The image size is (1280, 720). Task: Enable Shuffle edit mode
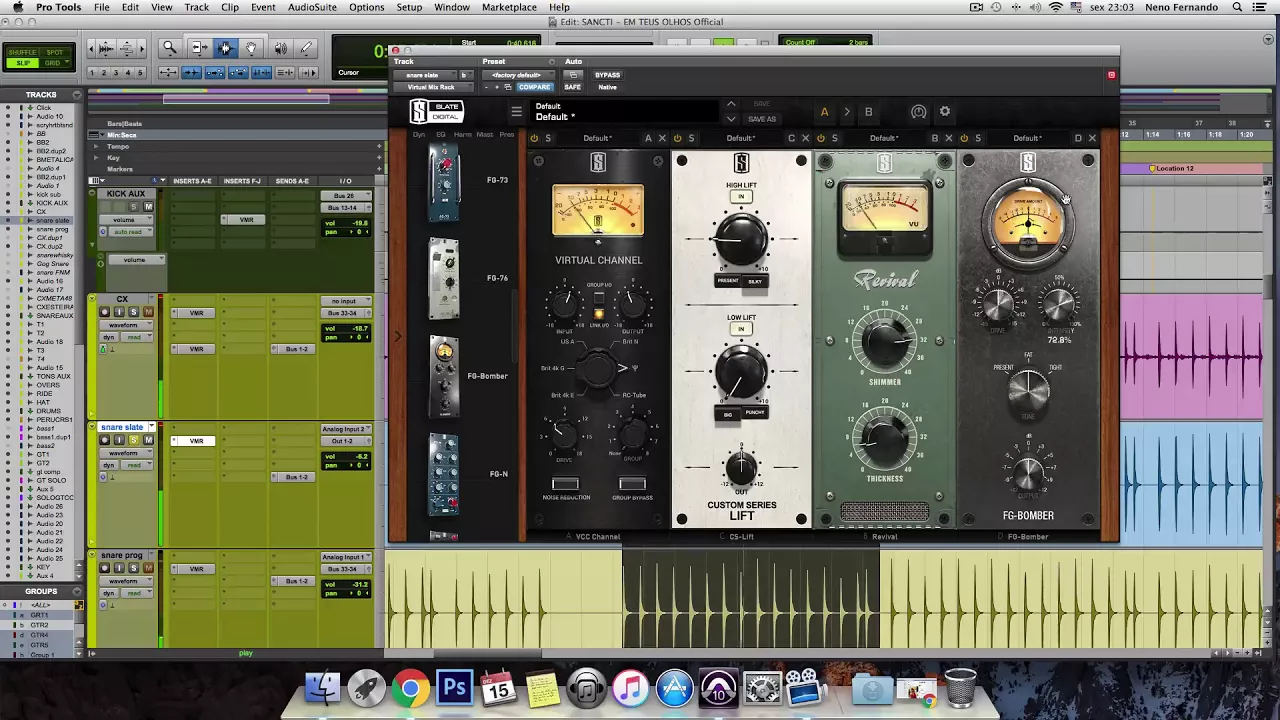(x=22, y=52)
